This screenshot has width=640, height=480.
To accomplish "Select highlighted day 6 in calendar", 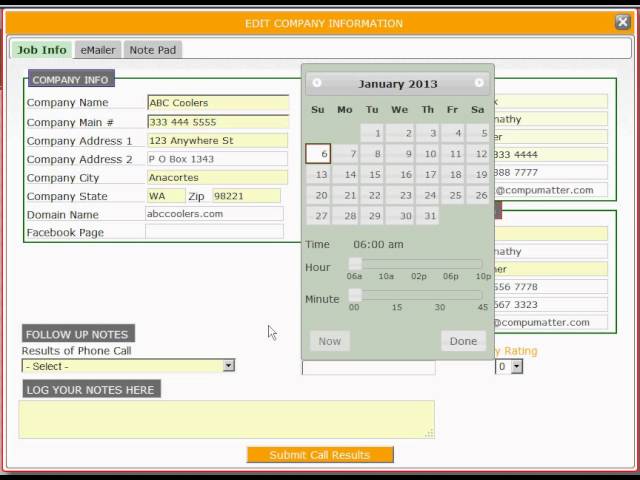I will [x=318, y=154].
